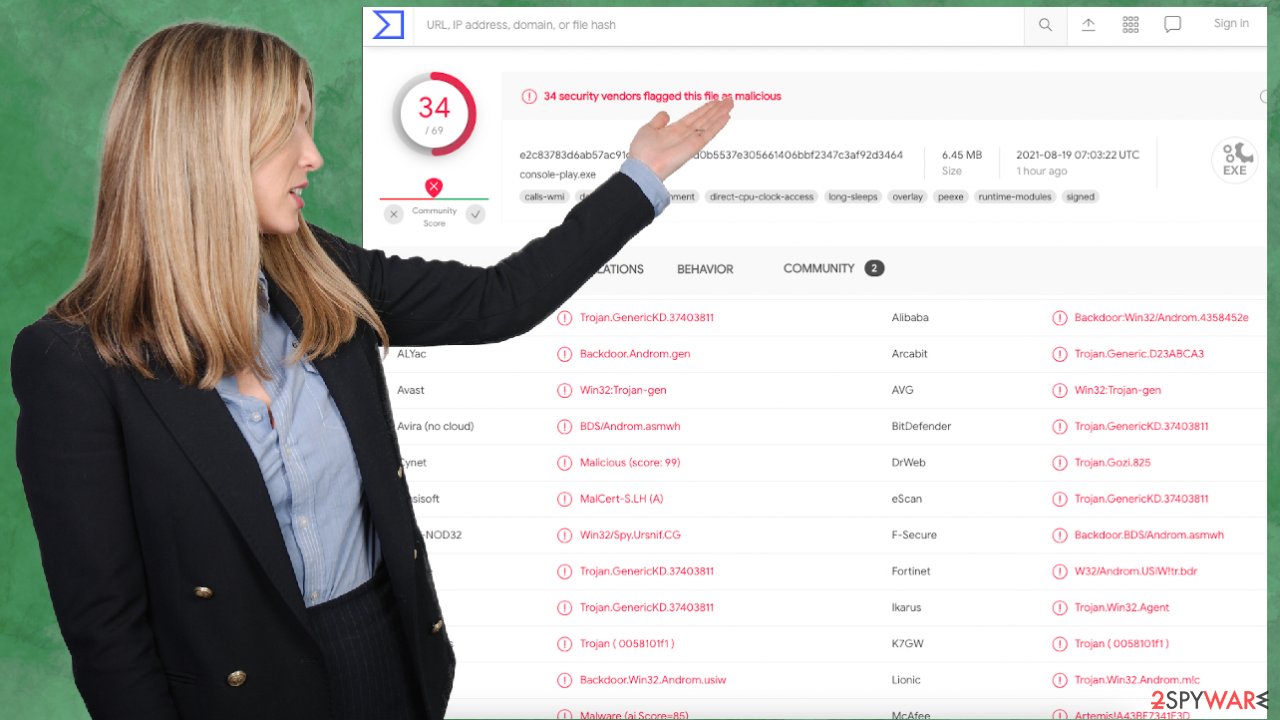The image size is (1280, 720).
Task: Vote file as malicious with X button
Action: pos(393,214)
